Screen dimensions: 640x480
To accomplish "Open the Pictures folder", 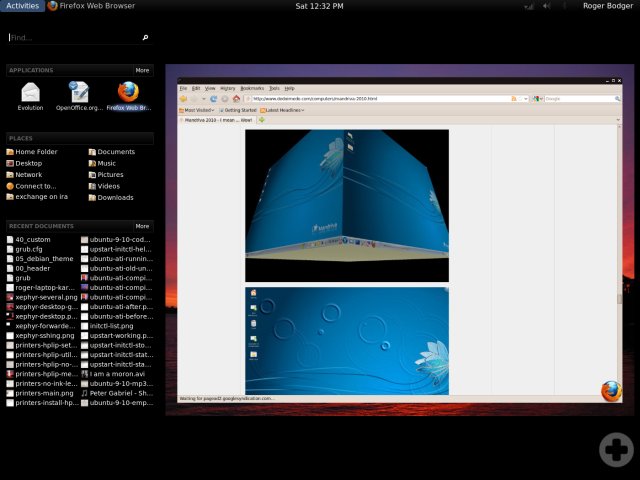I will tap(110, 175).
